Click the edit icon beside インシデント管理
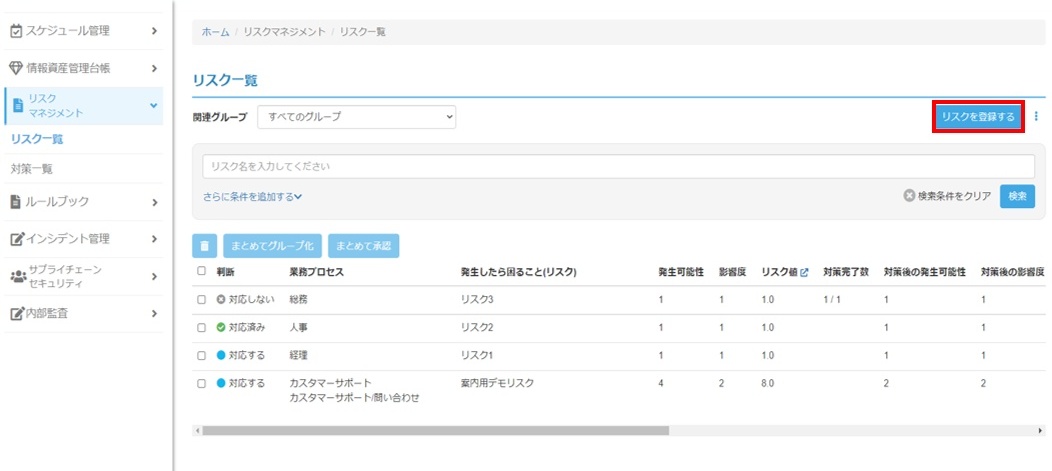 pyautogui.click(x=17, y=239)
